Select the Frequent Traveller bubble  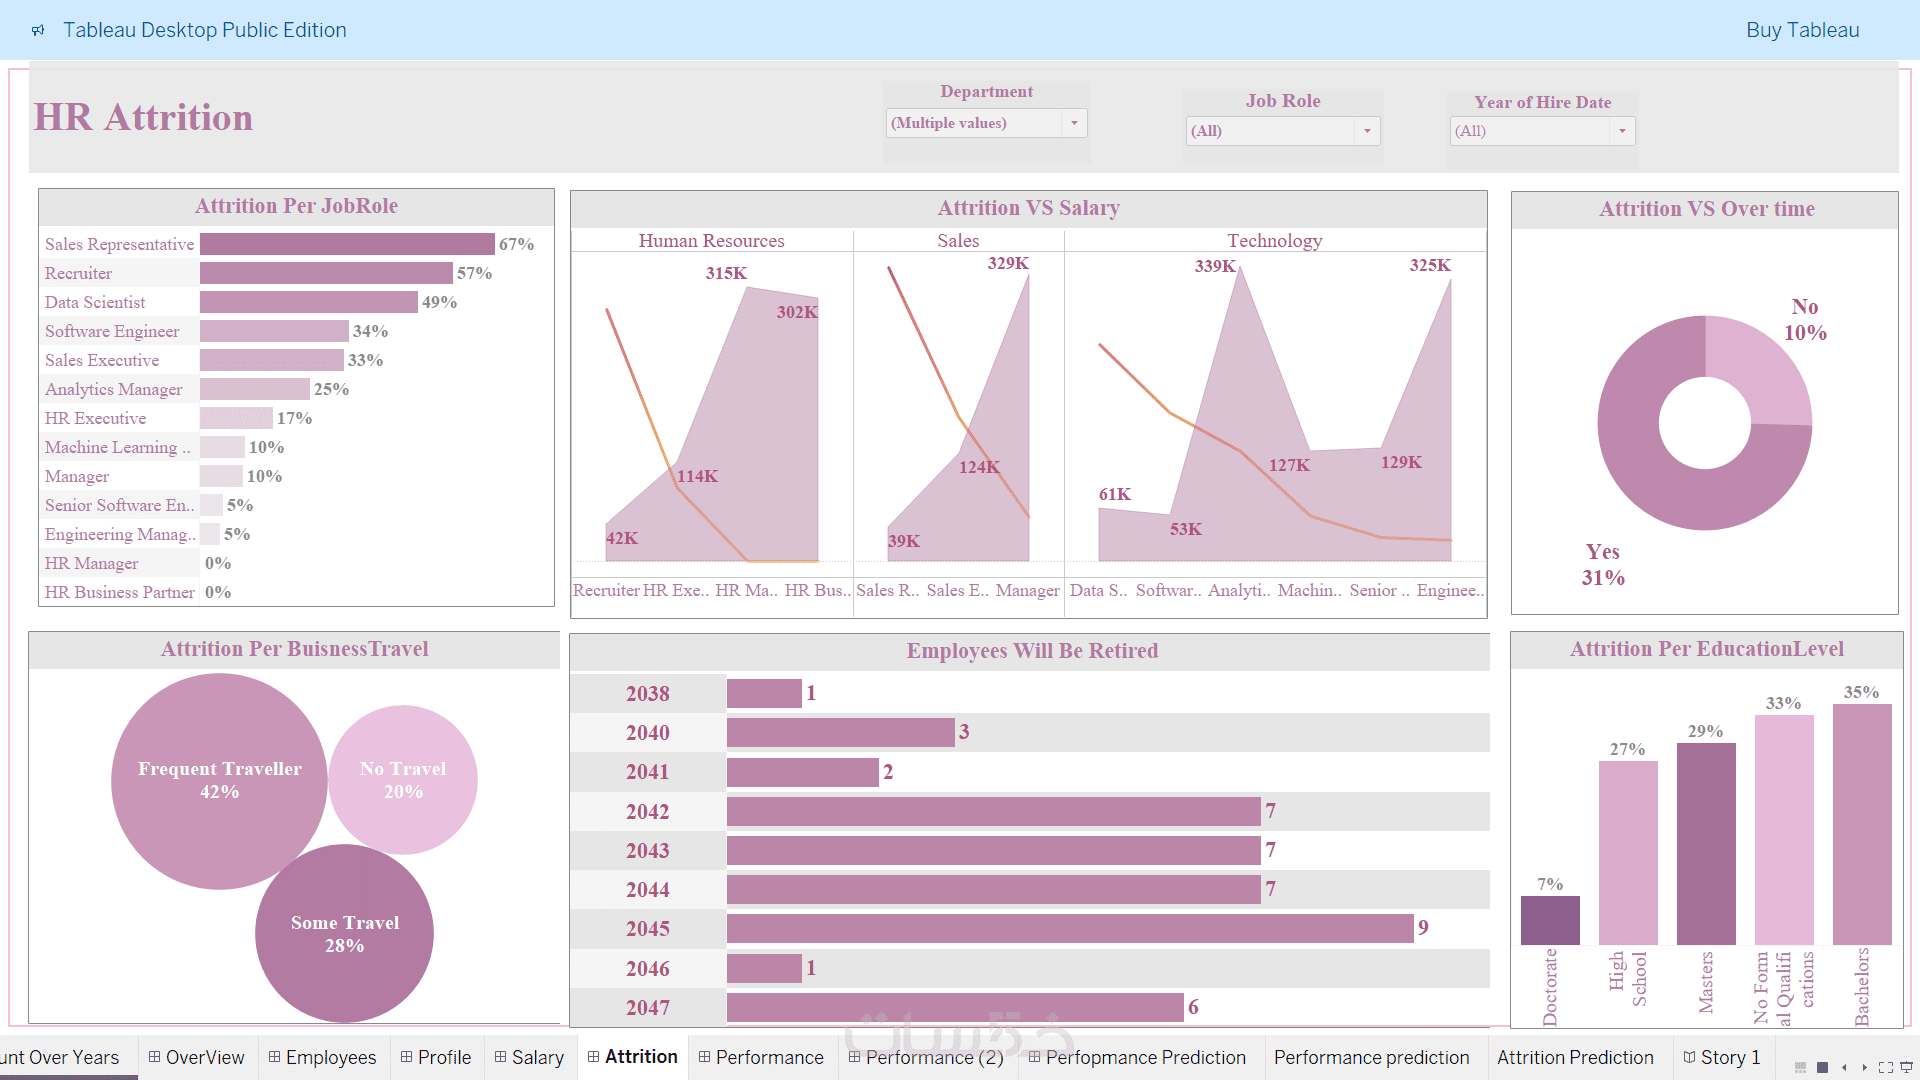[x=219, y=780]
